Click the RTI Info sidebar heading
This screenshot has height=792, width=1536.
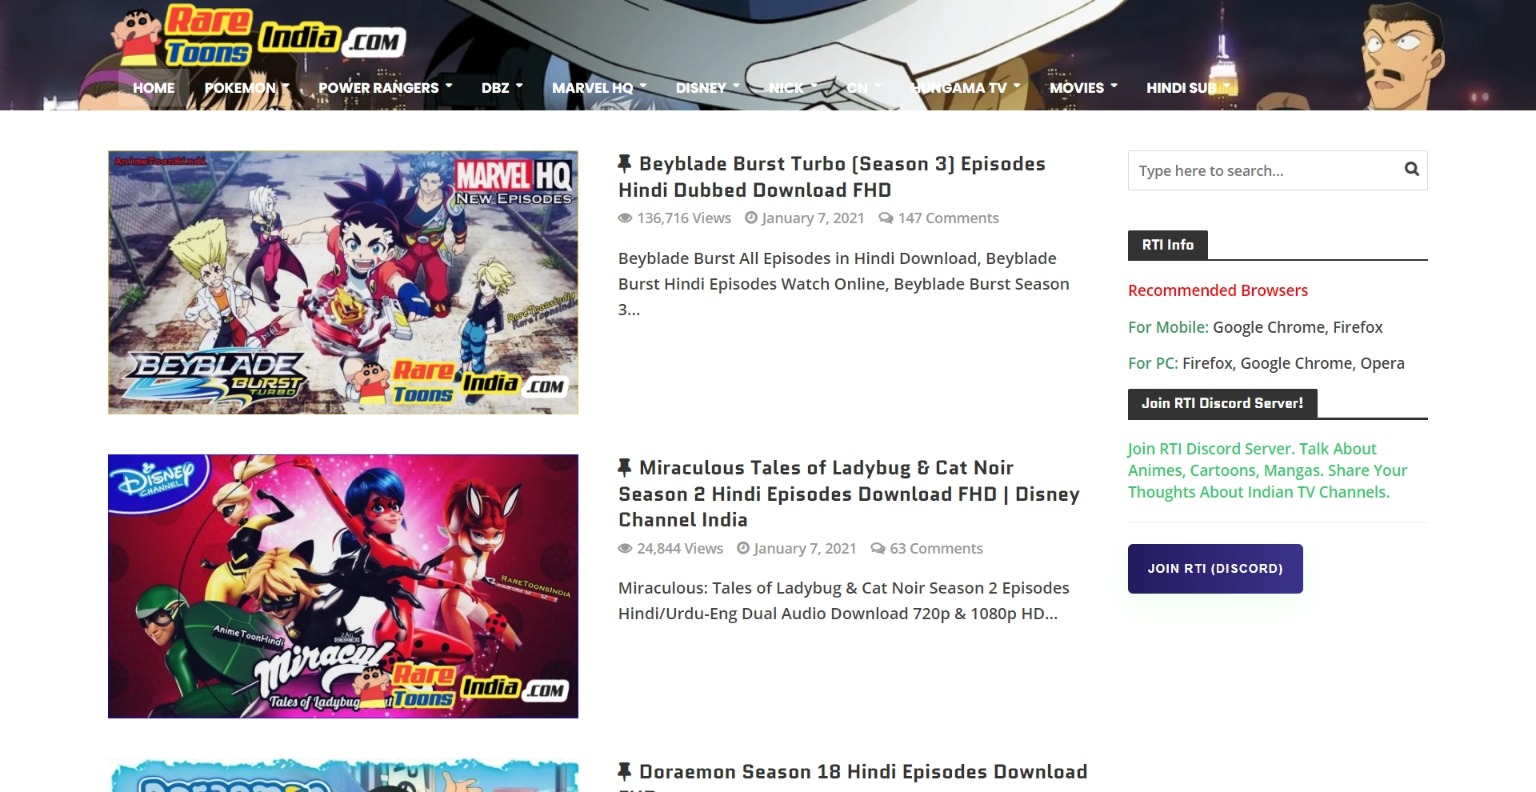click(x=1168, y=245)
